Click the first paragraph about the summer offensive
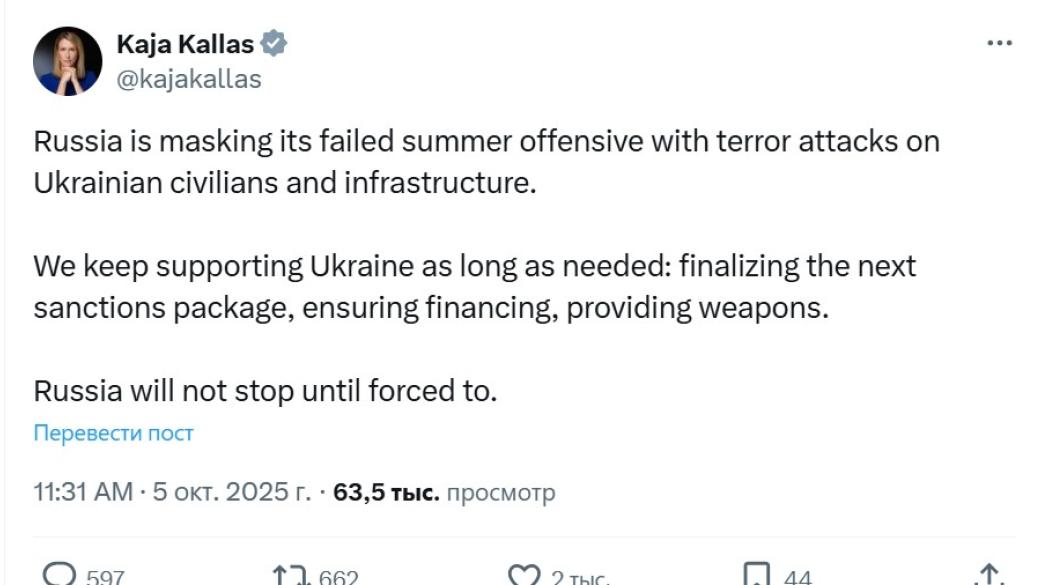This screenshot has height=585, width=1040. 486,163
